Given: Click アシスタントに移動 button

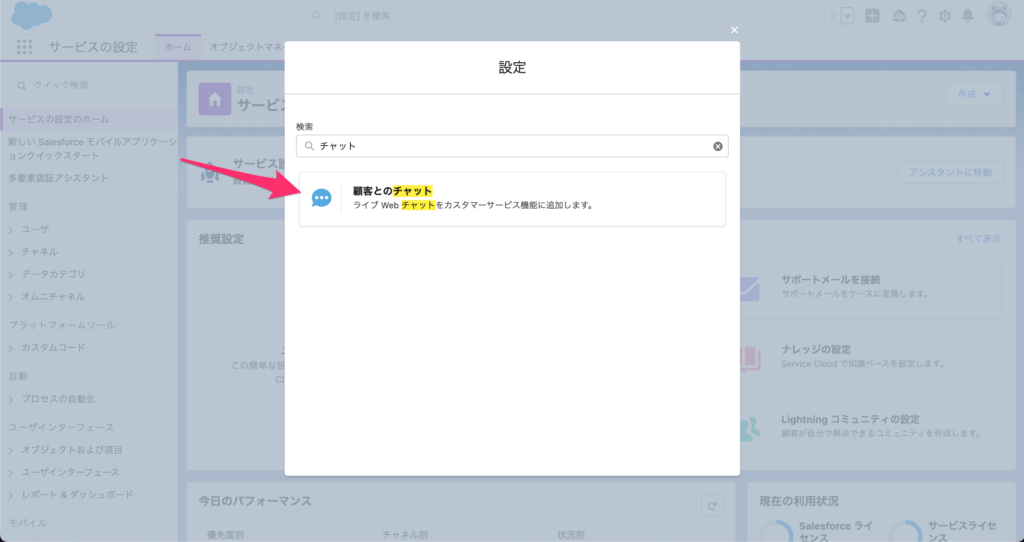Looking at the screenshot, I should (x=950, y=172).
